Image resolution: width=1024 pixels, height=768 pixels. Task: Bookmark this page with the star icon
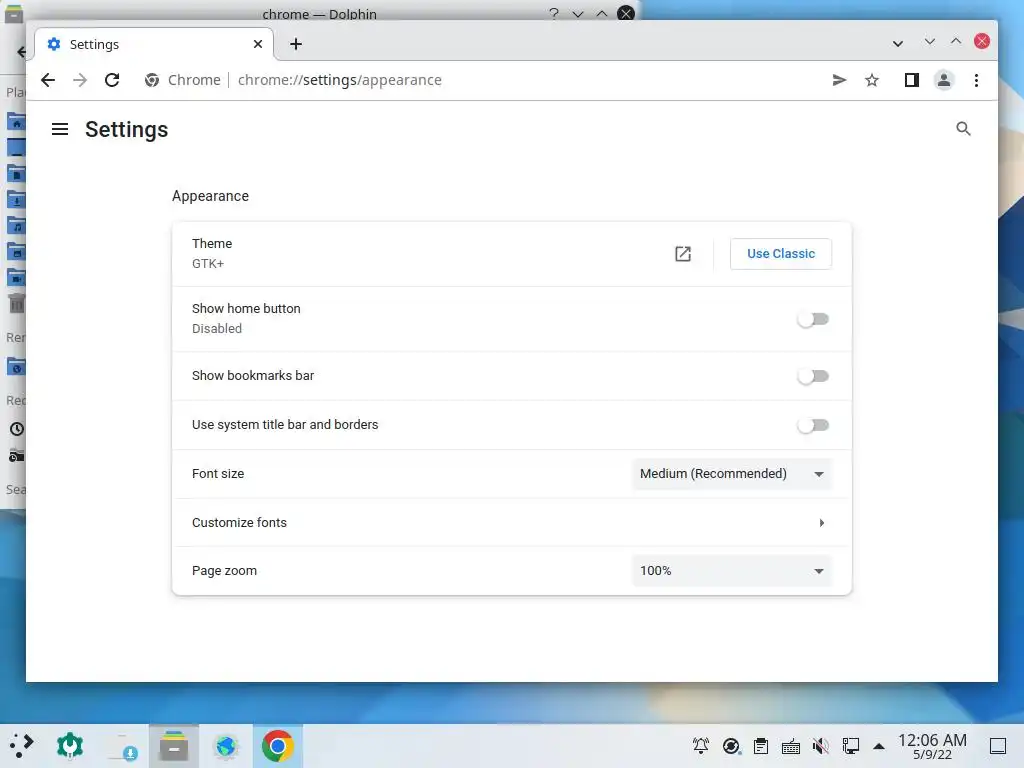[872, 80]
